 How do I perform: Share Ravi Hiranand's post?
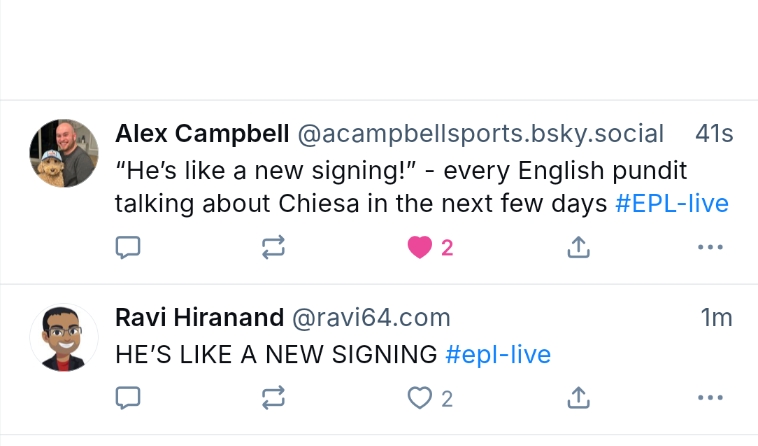[x=578, y=398]
